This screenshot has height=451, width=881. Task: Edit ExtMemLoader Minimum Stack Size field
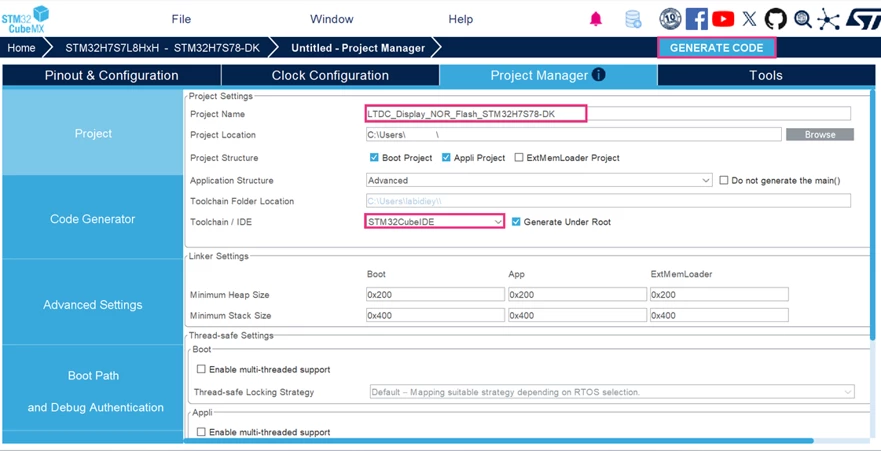pos(719,315)
